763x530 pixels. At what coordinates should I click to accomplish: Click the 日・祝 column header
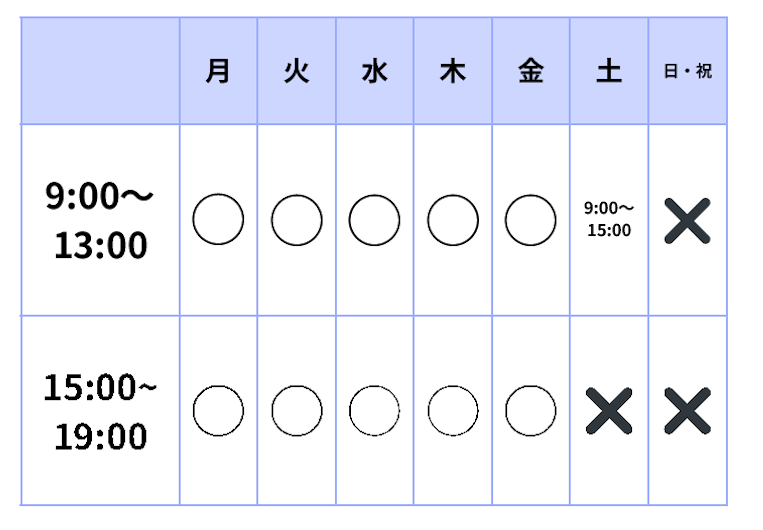688,71
